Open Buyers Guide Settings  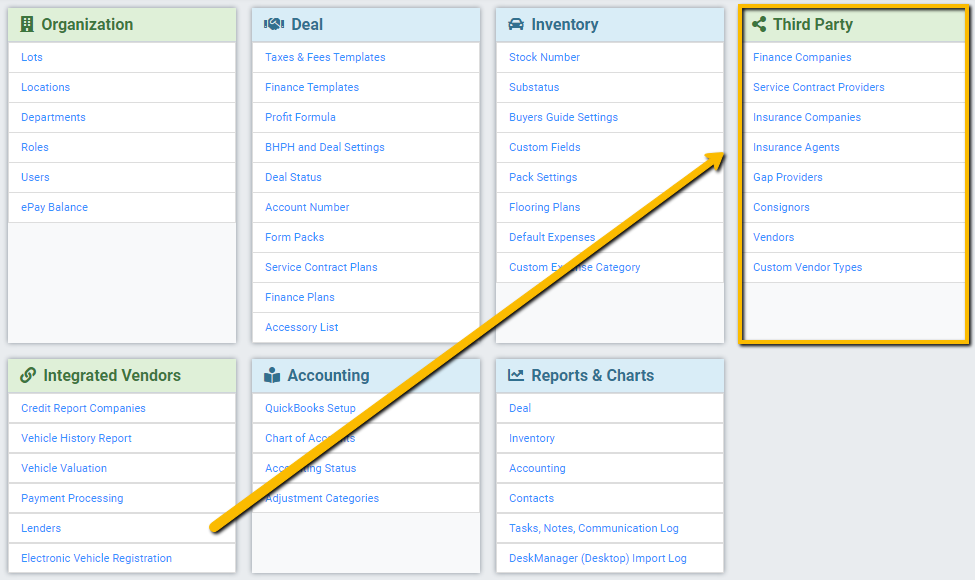click(563, 118)
